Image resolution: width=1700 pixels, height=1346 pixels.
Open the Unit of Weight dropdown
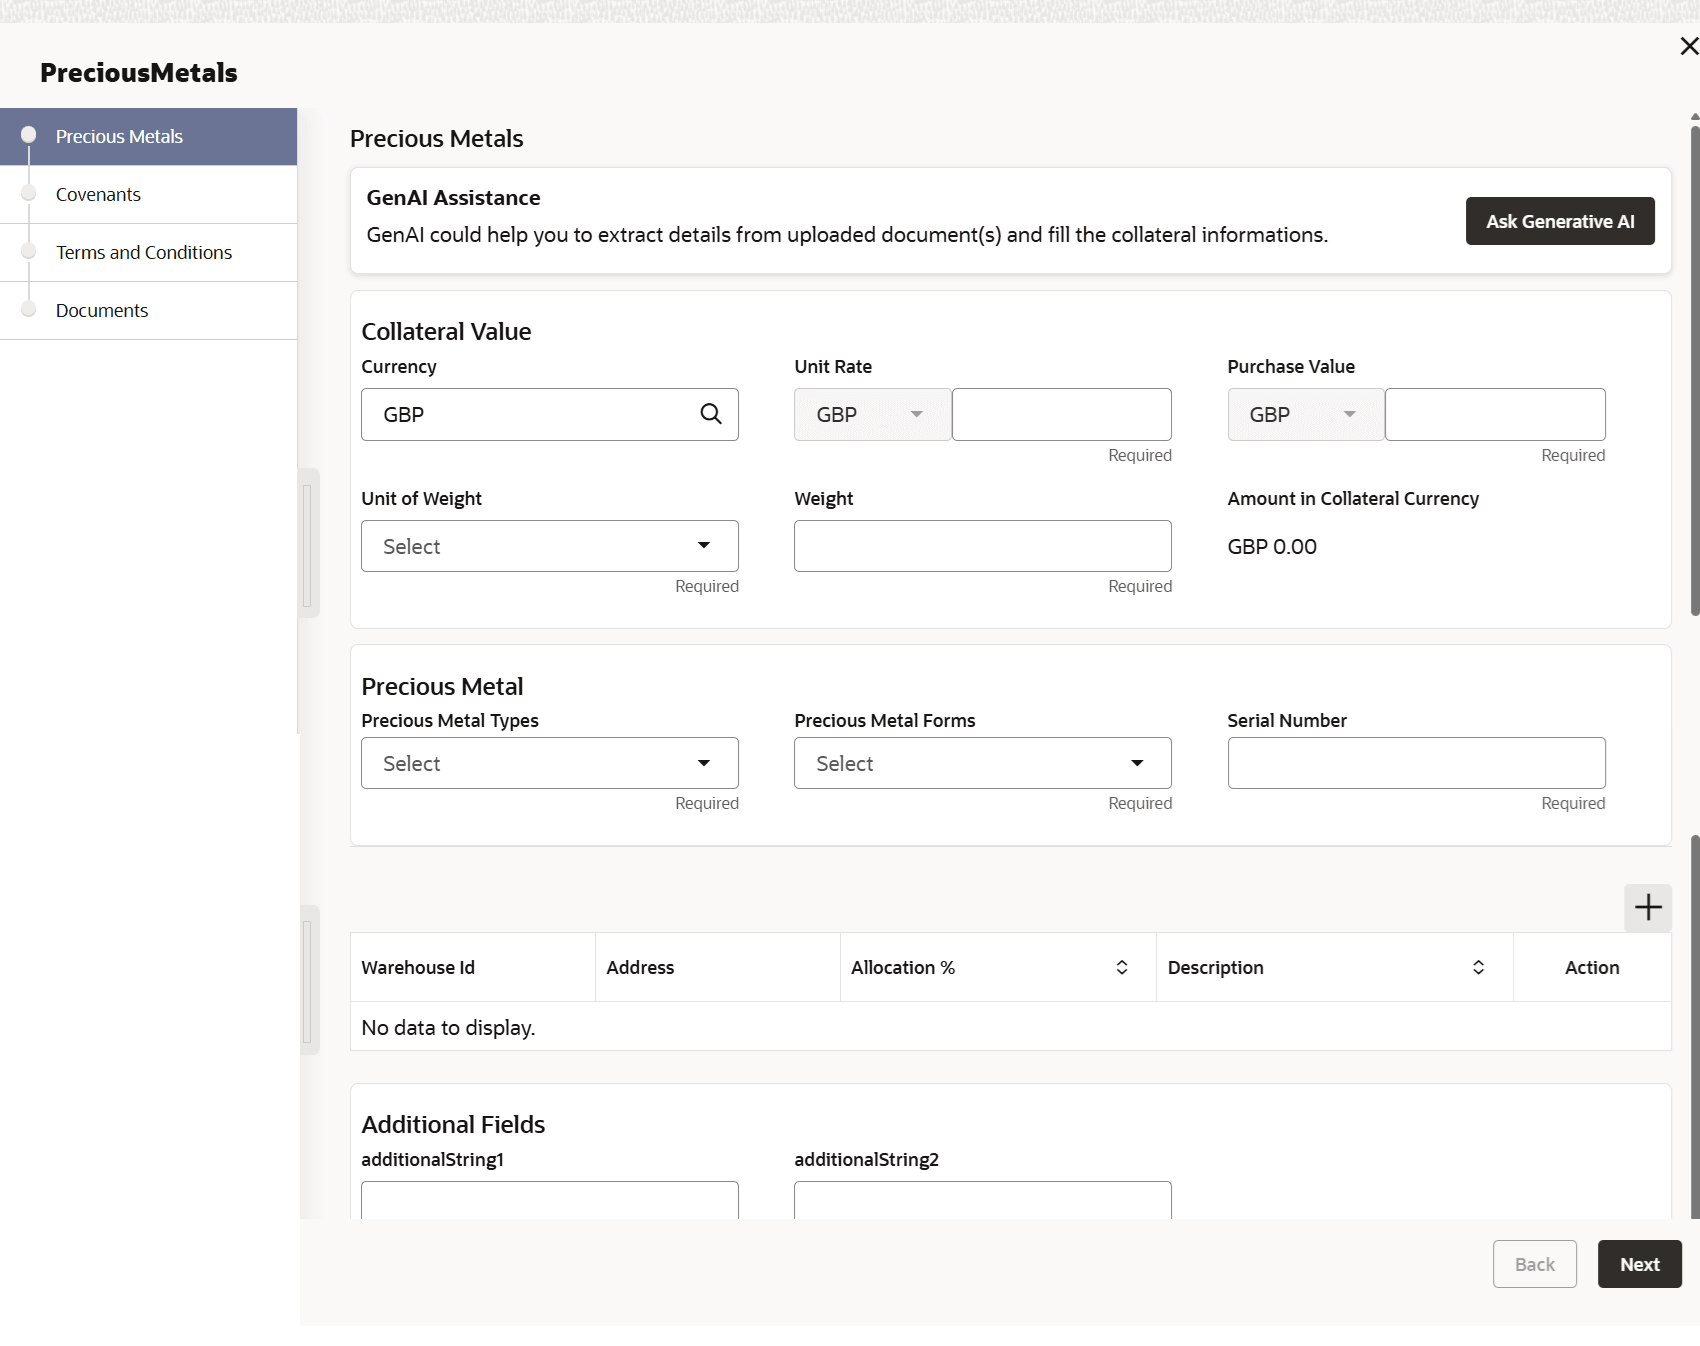point(549,546)
